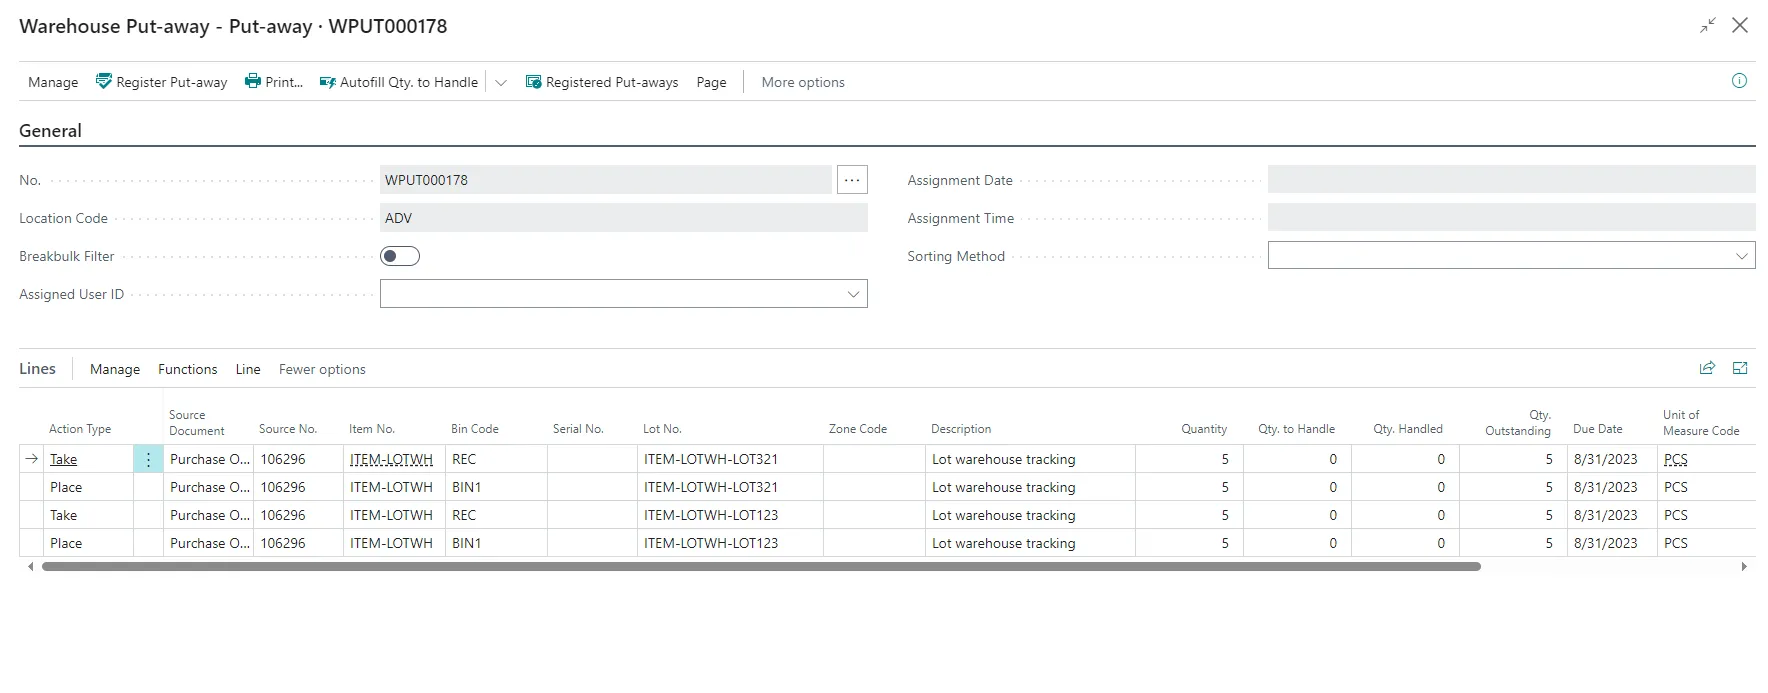1768x693 pixels.
Task: Click the horizontal scrollbar under the lines grid
Action: (760, 566)
